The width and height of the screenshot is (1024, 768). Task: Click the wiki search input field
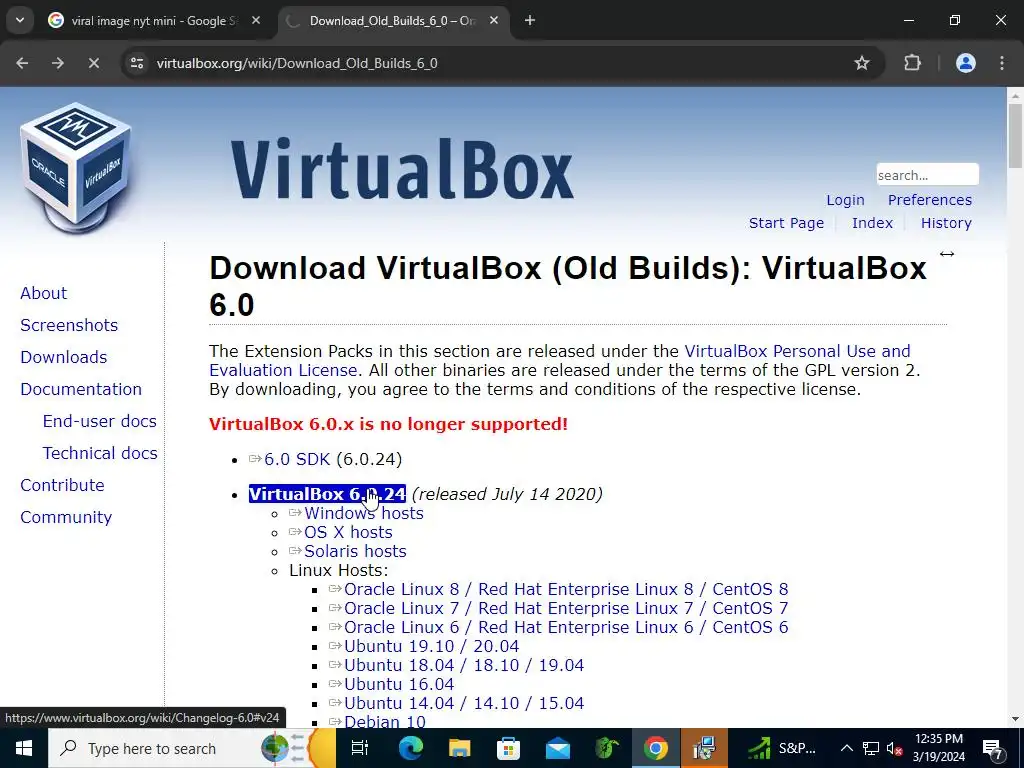pyautogui.click(x=927, y=175)
